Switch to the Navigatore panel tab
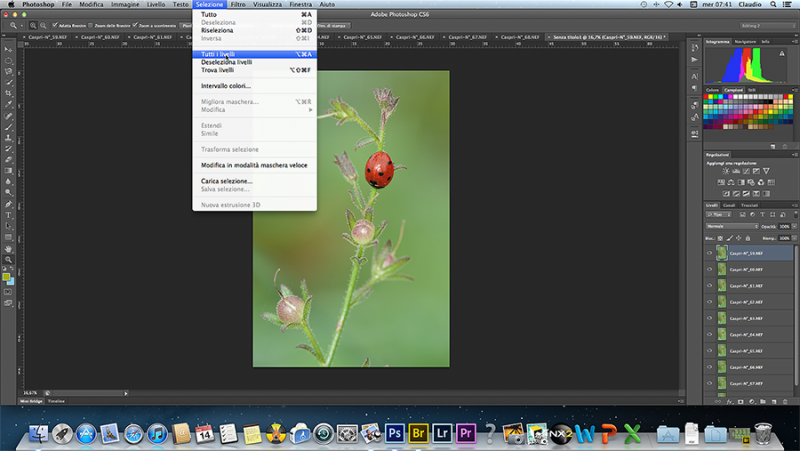This screenshot has width=800, height=451. coord(745,41)
